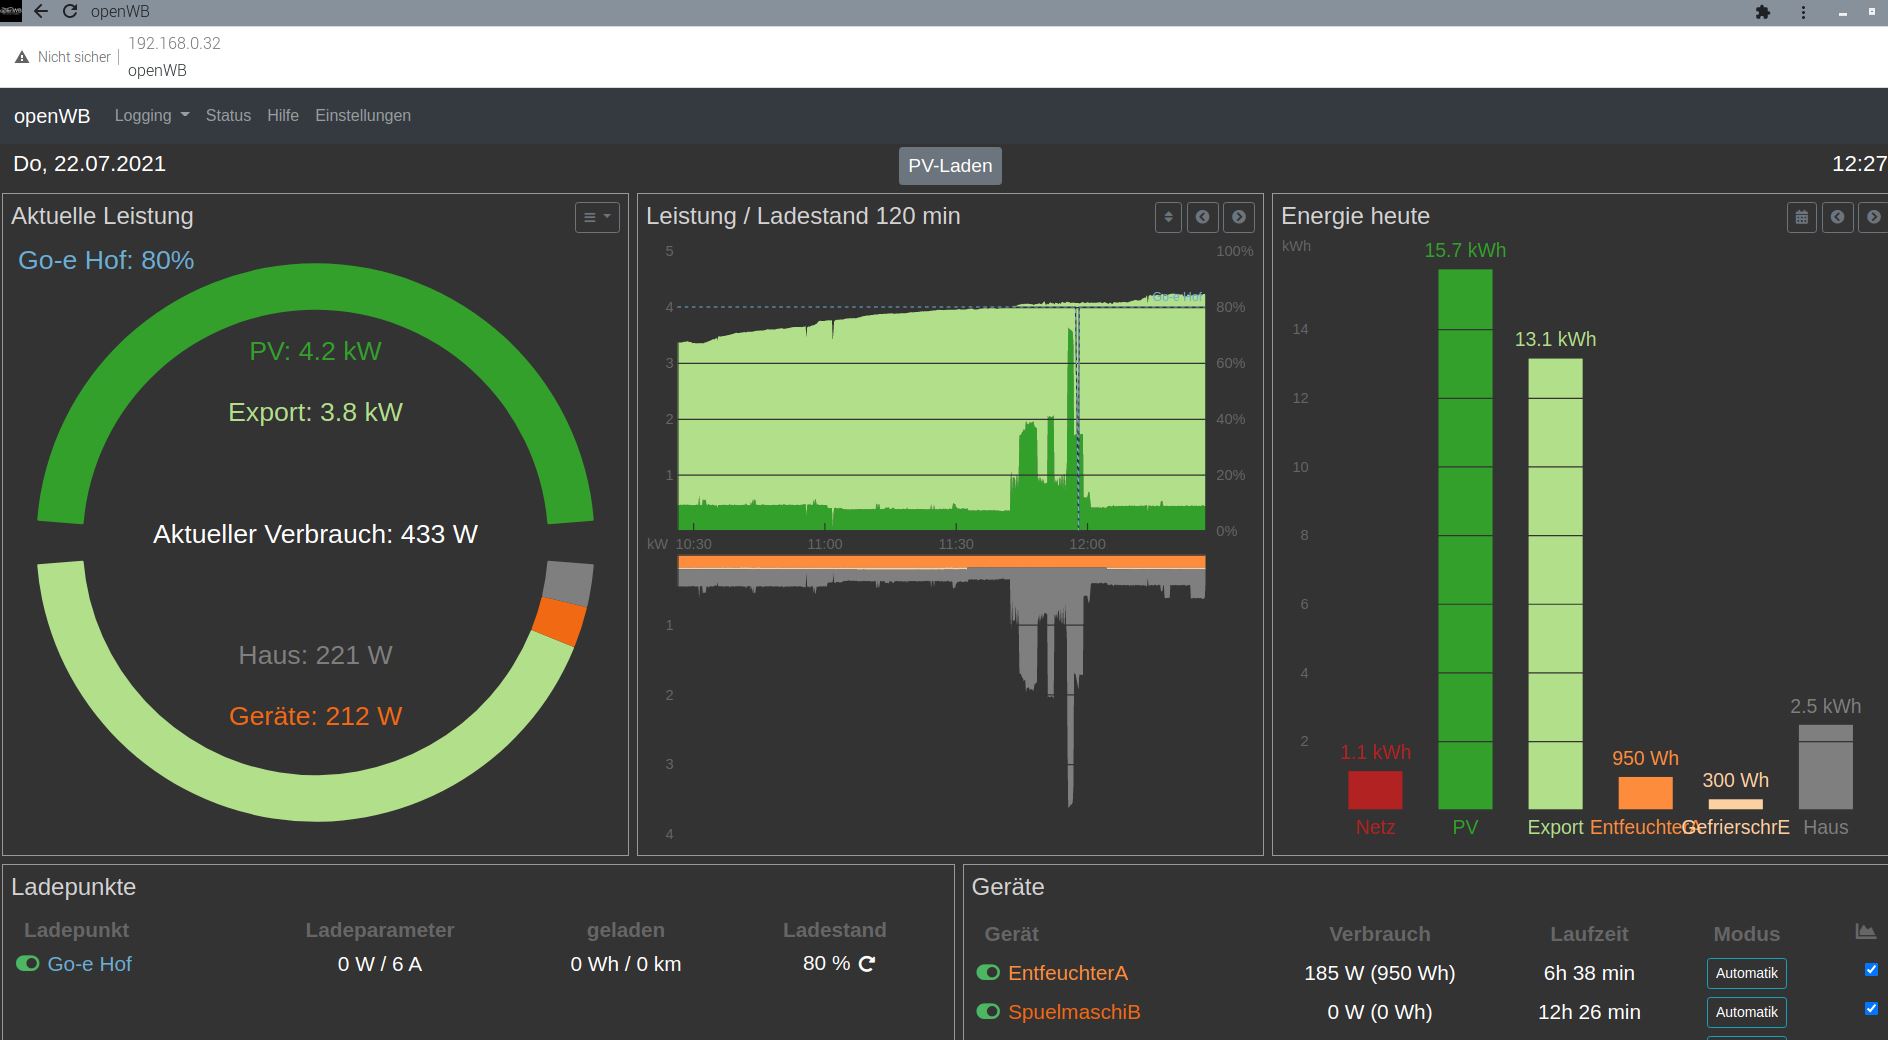Click the Automatik button for EntfeuchterA

1746,973
